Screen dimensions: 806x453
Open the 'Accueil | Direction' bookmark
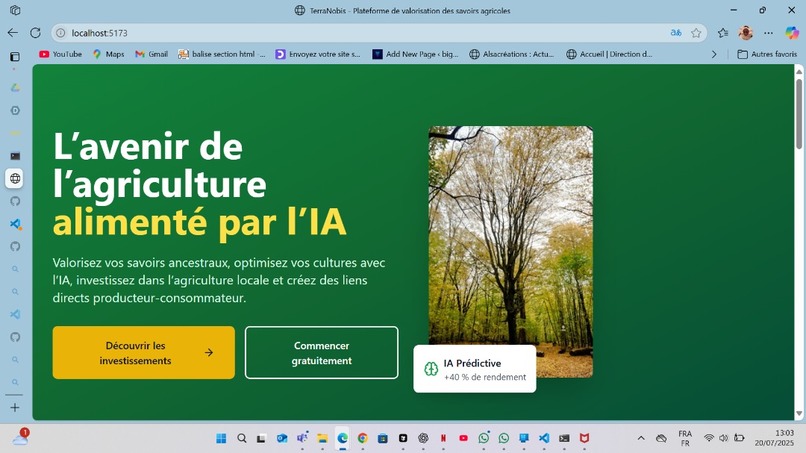[609, 54]
